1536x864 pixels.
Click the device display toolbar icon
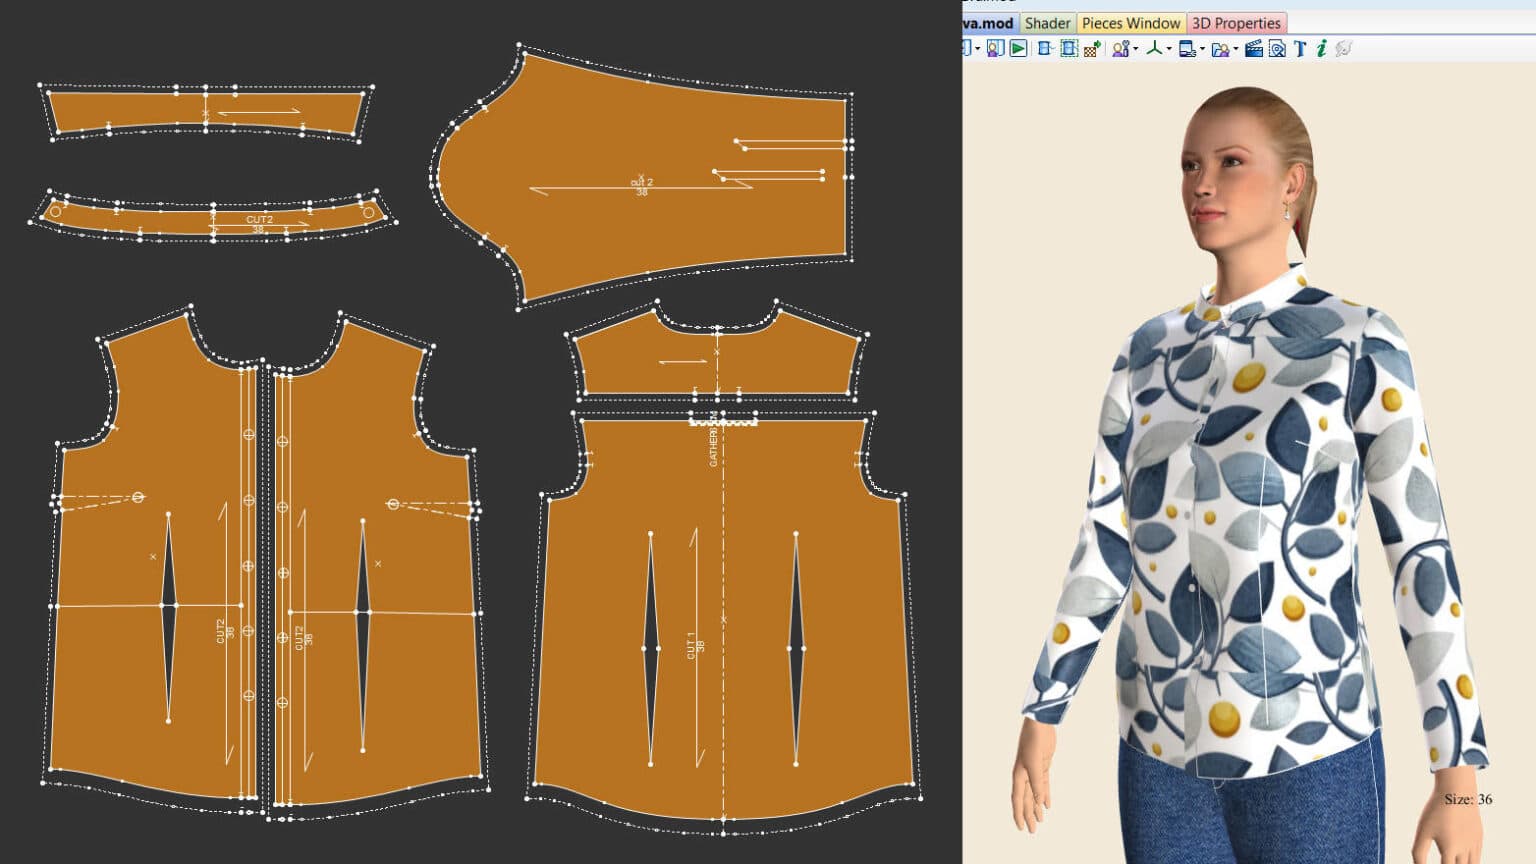click(1187, 48)
